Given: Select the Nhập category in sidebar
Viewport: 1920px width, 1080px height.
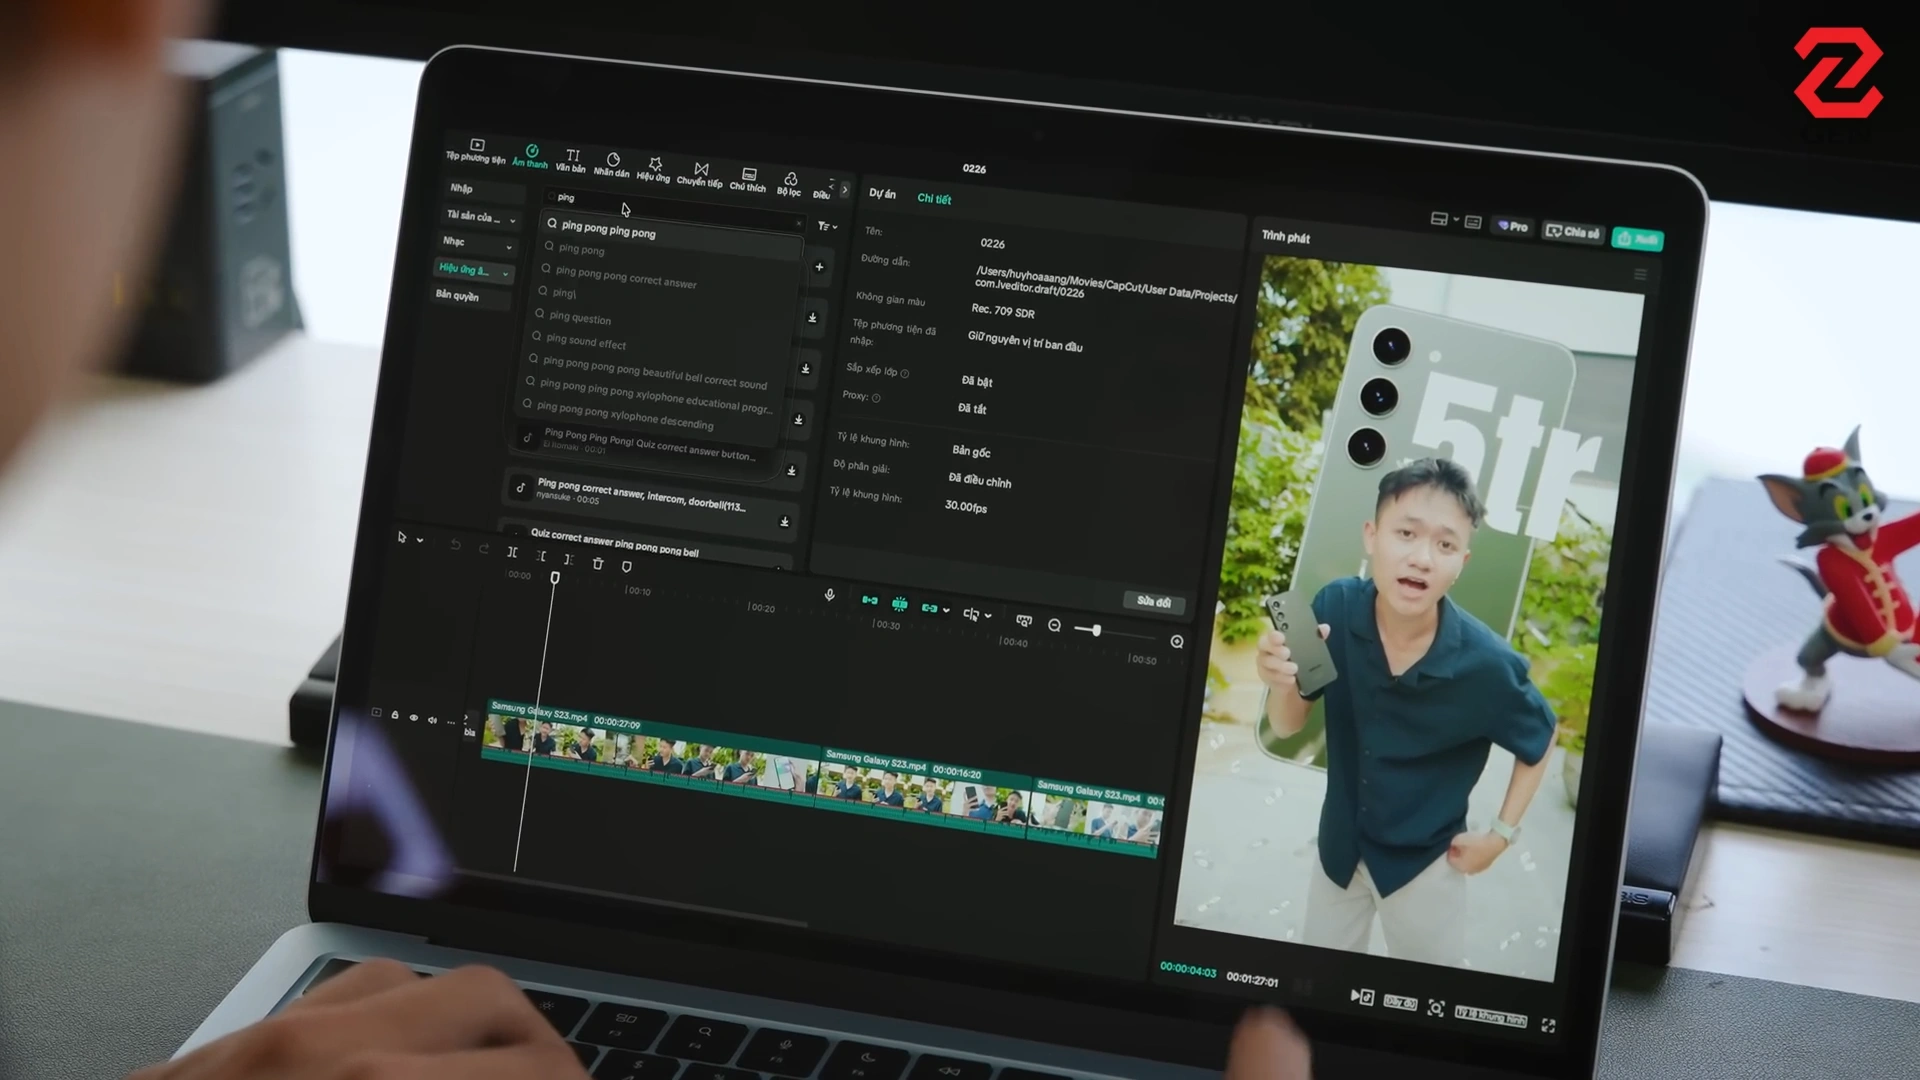Looking at the screenshot, I should [x=484, y=189].
